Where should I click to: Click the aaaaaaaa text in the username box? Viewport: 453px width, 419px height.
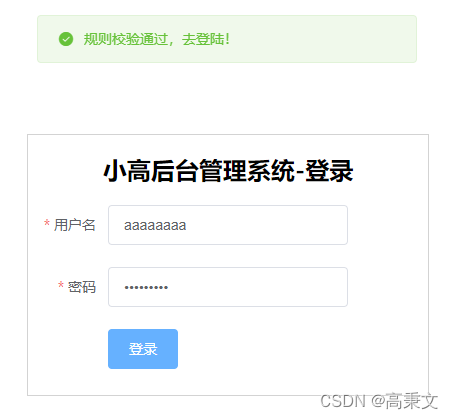point(155,226)
